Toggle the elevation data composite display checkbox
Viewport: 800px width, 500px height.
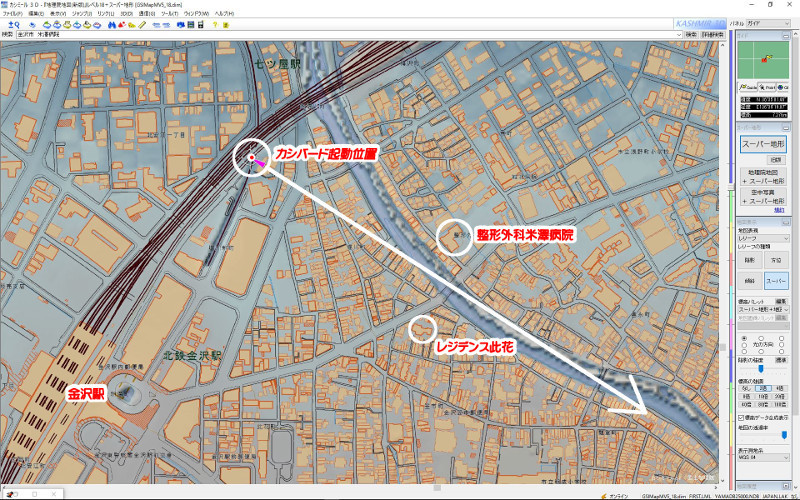741,417
